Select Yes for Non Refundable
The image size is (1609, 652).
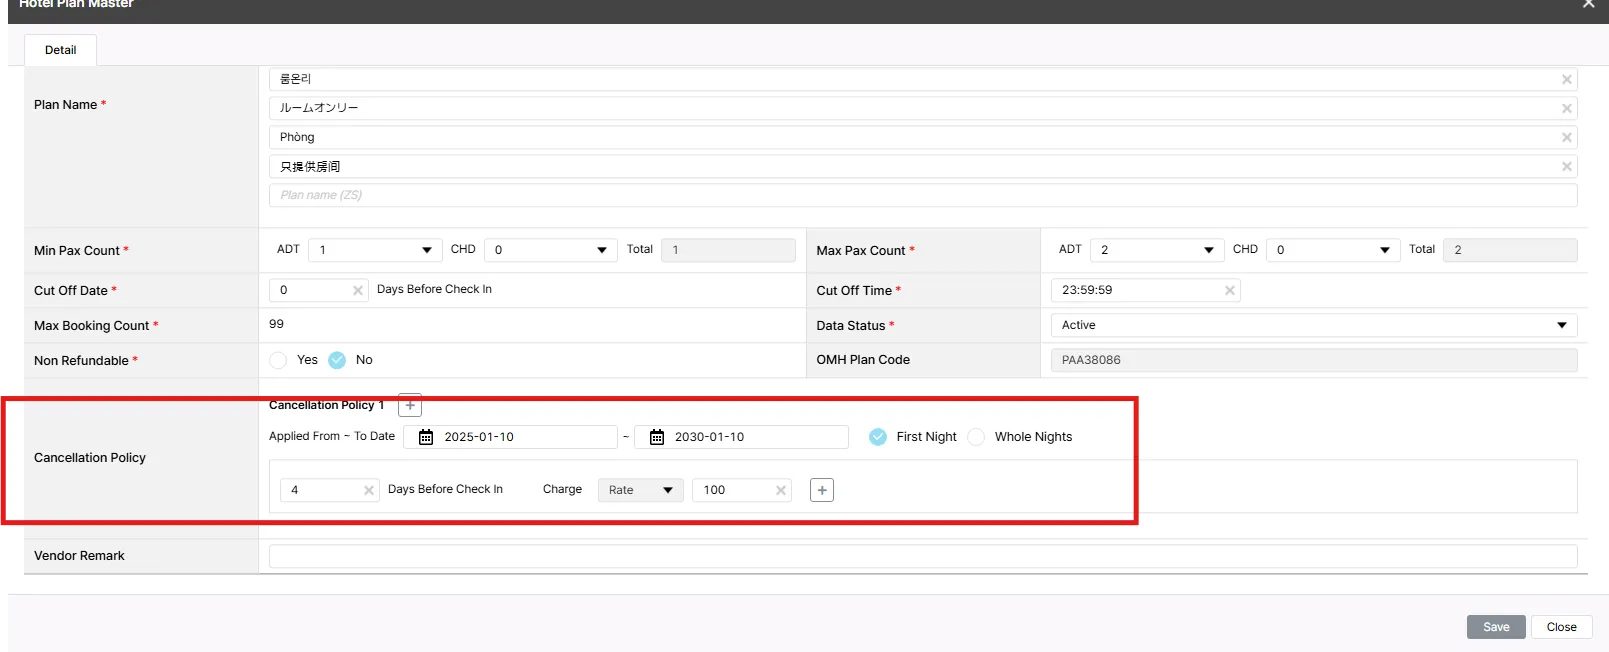click(x=279, y=360)
